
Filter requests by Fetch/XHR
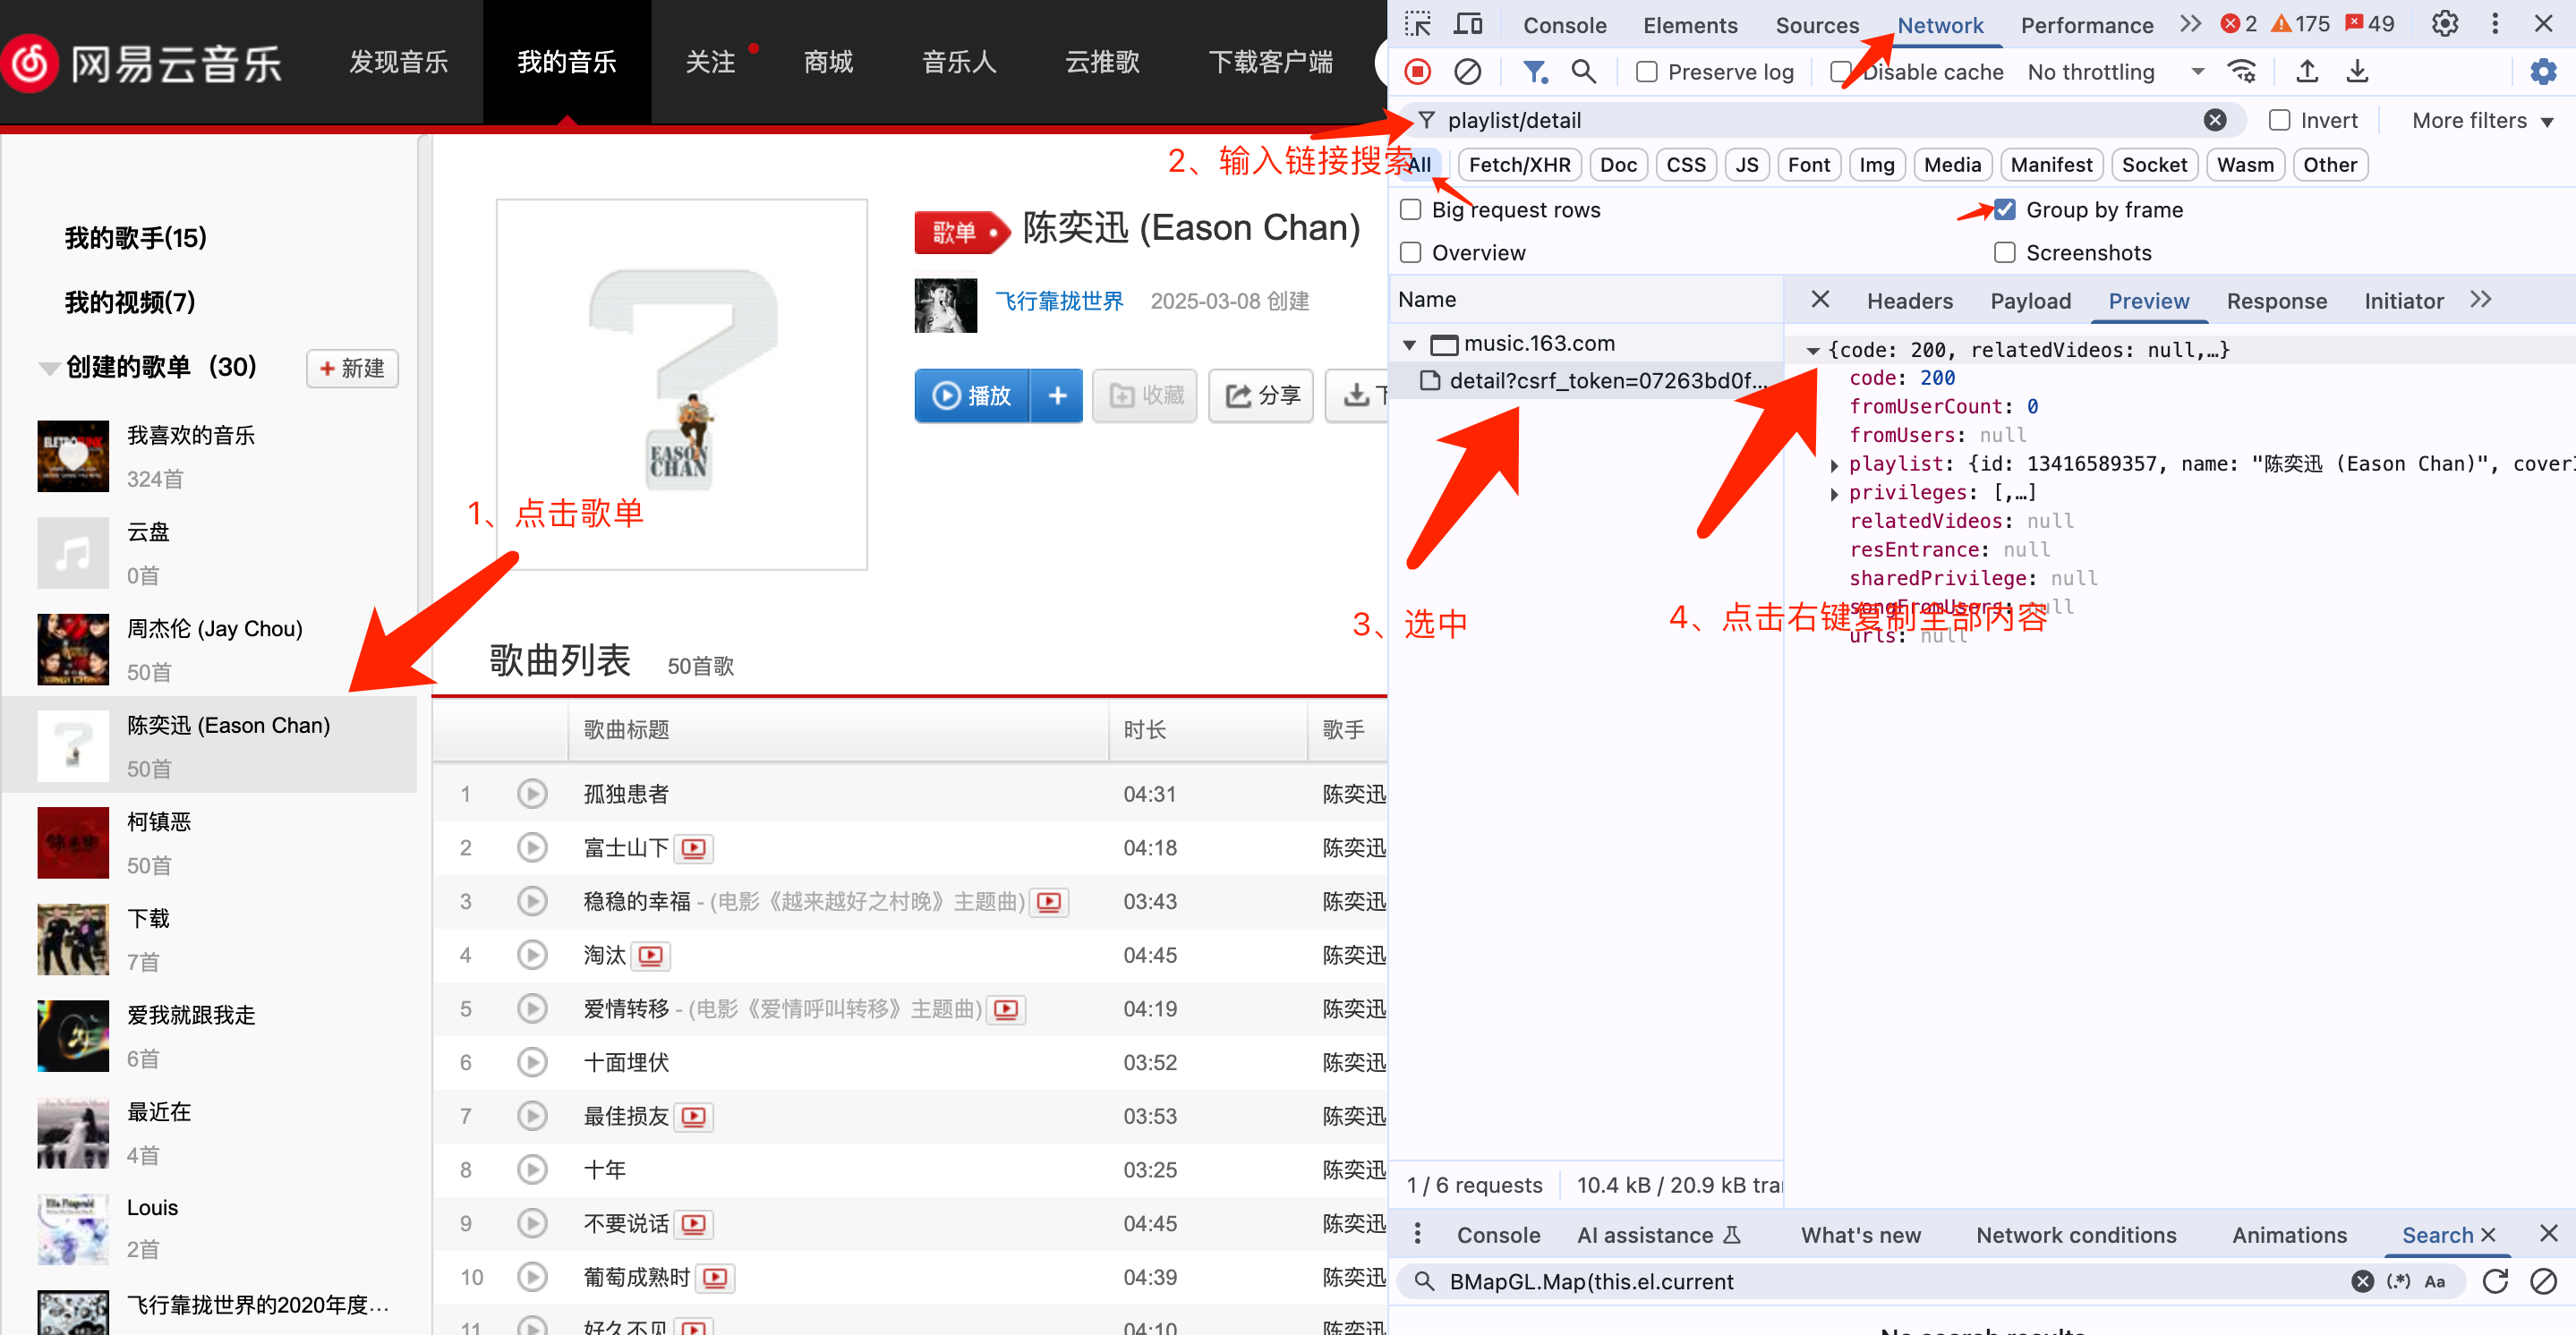[1519, 165]
